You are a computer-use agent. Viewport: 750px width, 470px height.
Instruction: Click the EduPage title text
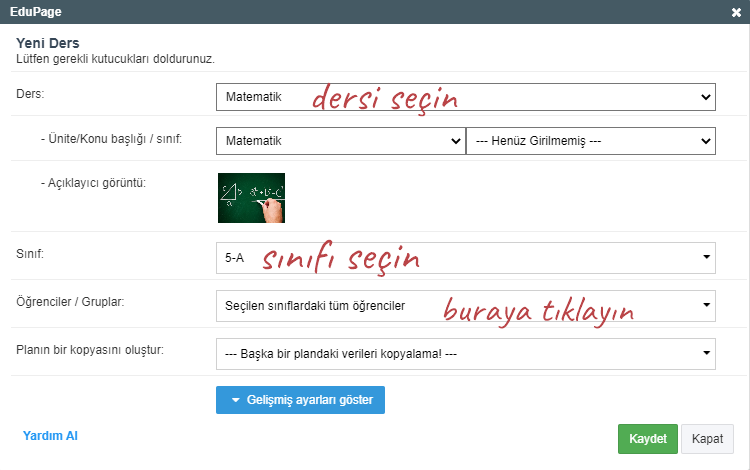pyautogui.click(x=35, y=11)
